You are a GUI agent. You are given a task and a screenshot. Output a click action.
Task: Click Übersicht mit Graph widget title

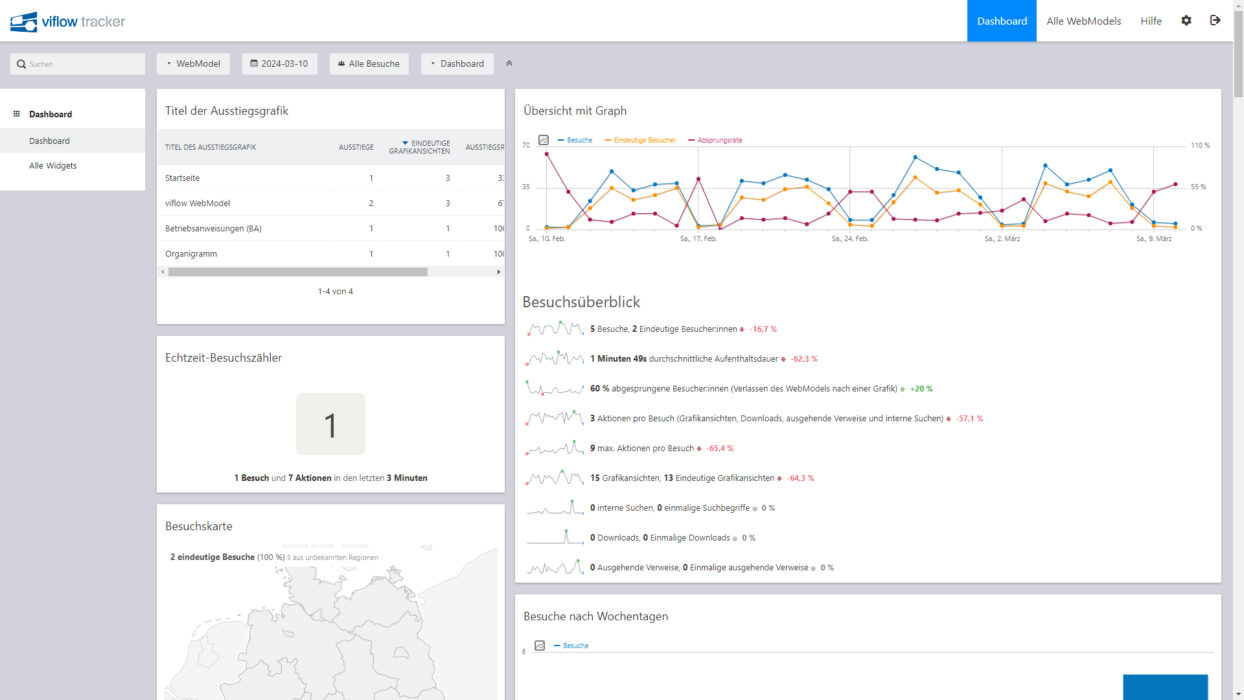(x=575, y=111)
